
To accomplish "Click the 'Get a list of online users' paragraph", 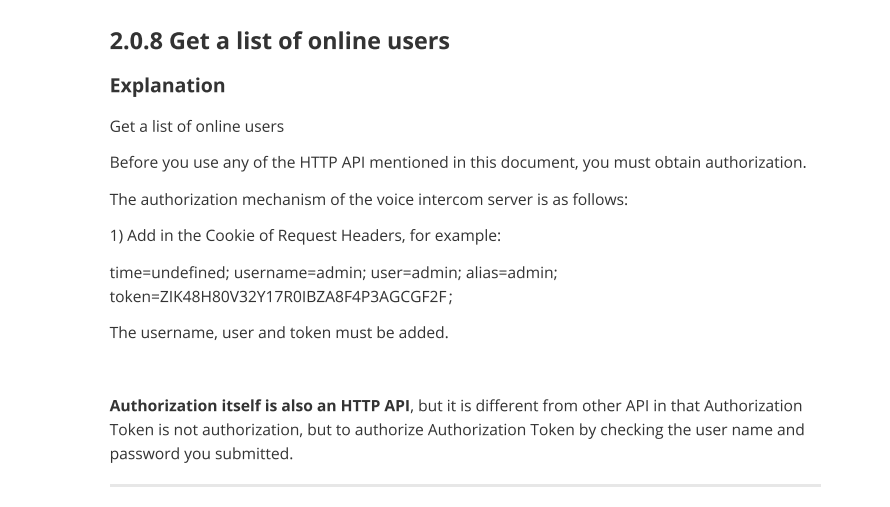I will tap(196, 126).
